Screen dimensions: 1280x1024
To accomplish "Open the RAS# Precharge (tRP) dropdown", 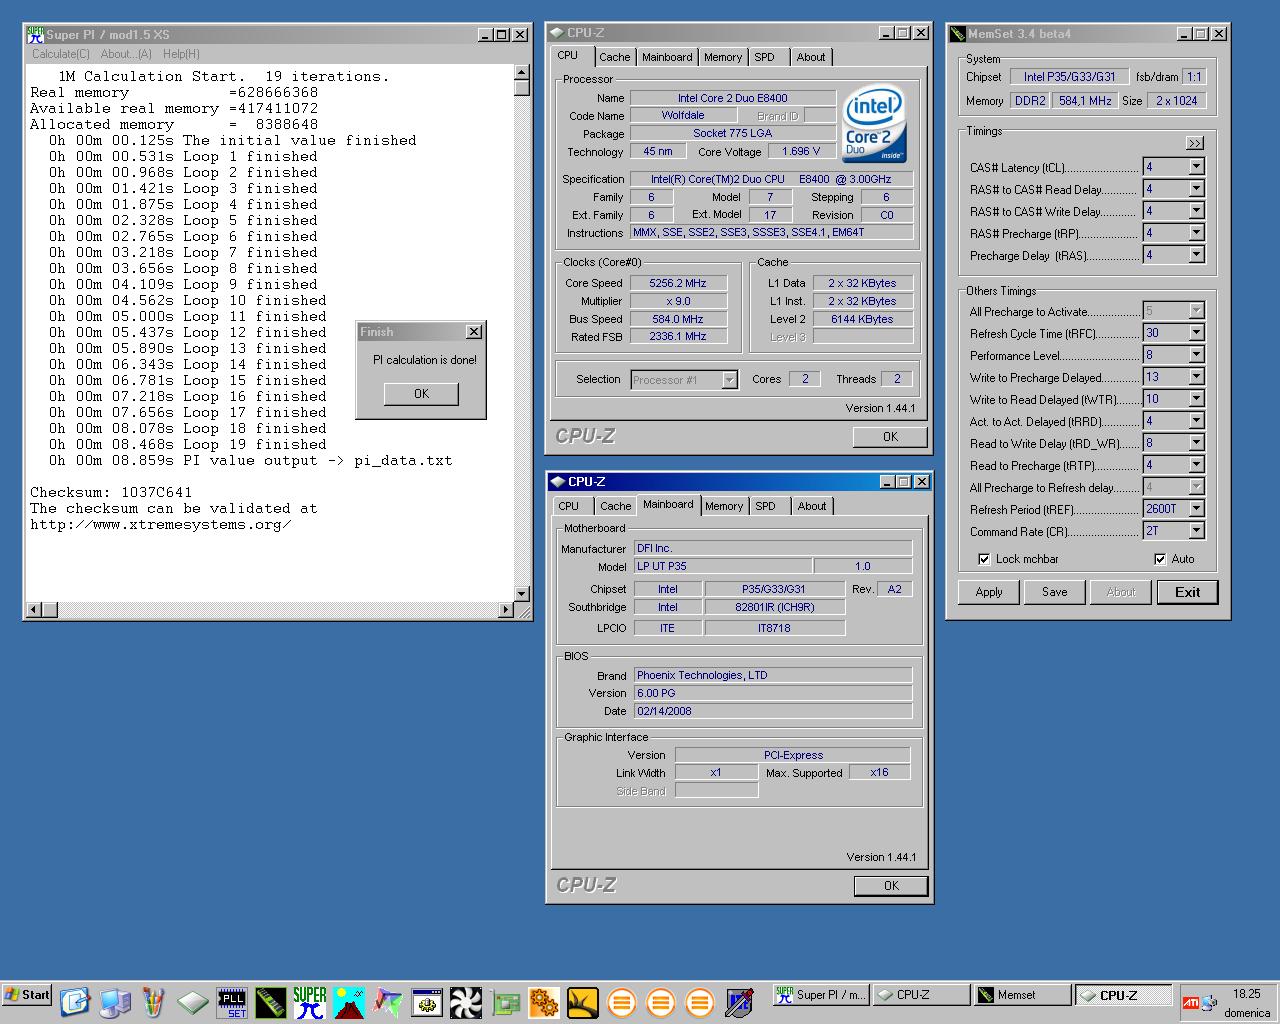I will [1196, 233].
